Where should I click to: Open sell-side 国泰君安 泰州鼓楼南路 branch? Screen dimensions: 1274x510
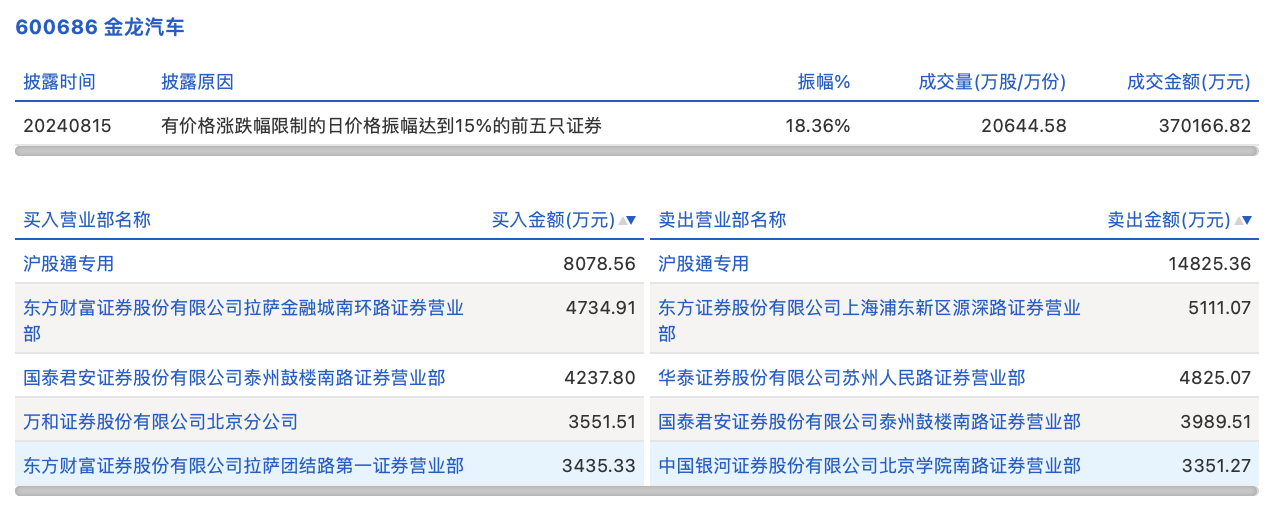click(x=869, y=422)
